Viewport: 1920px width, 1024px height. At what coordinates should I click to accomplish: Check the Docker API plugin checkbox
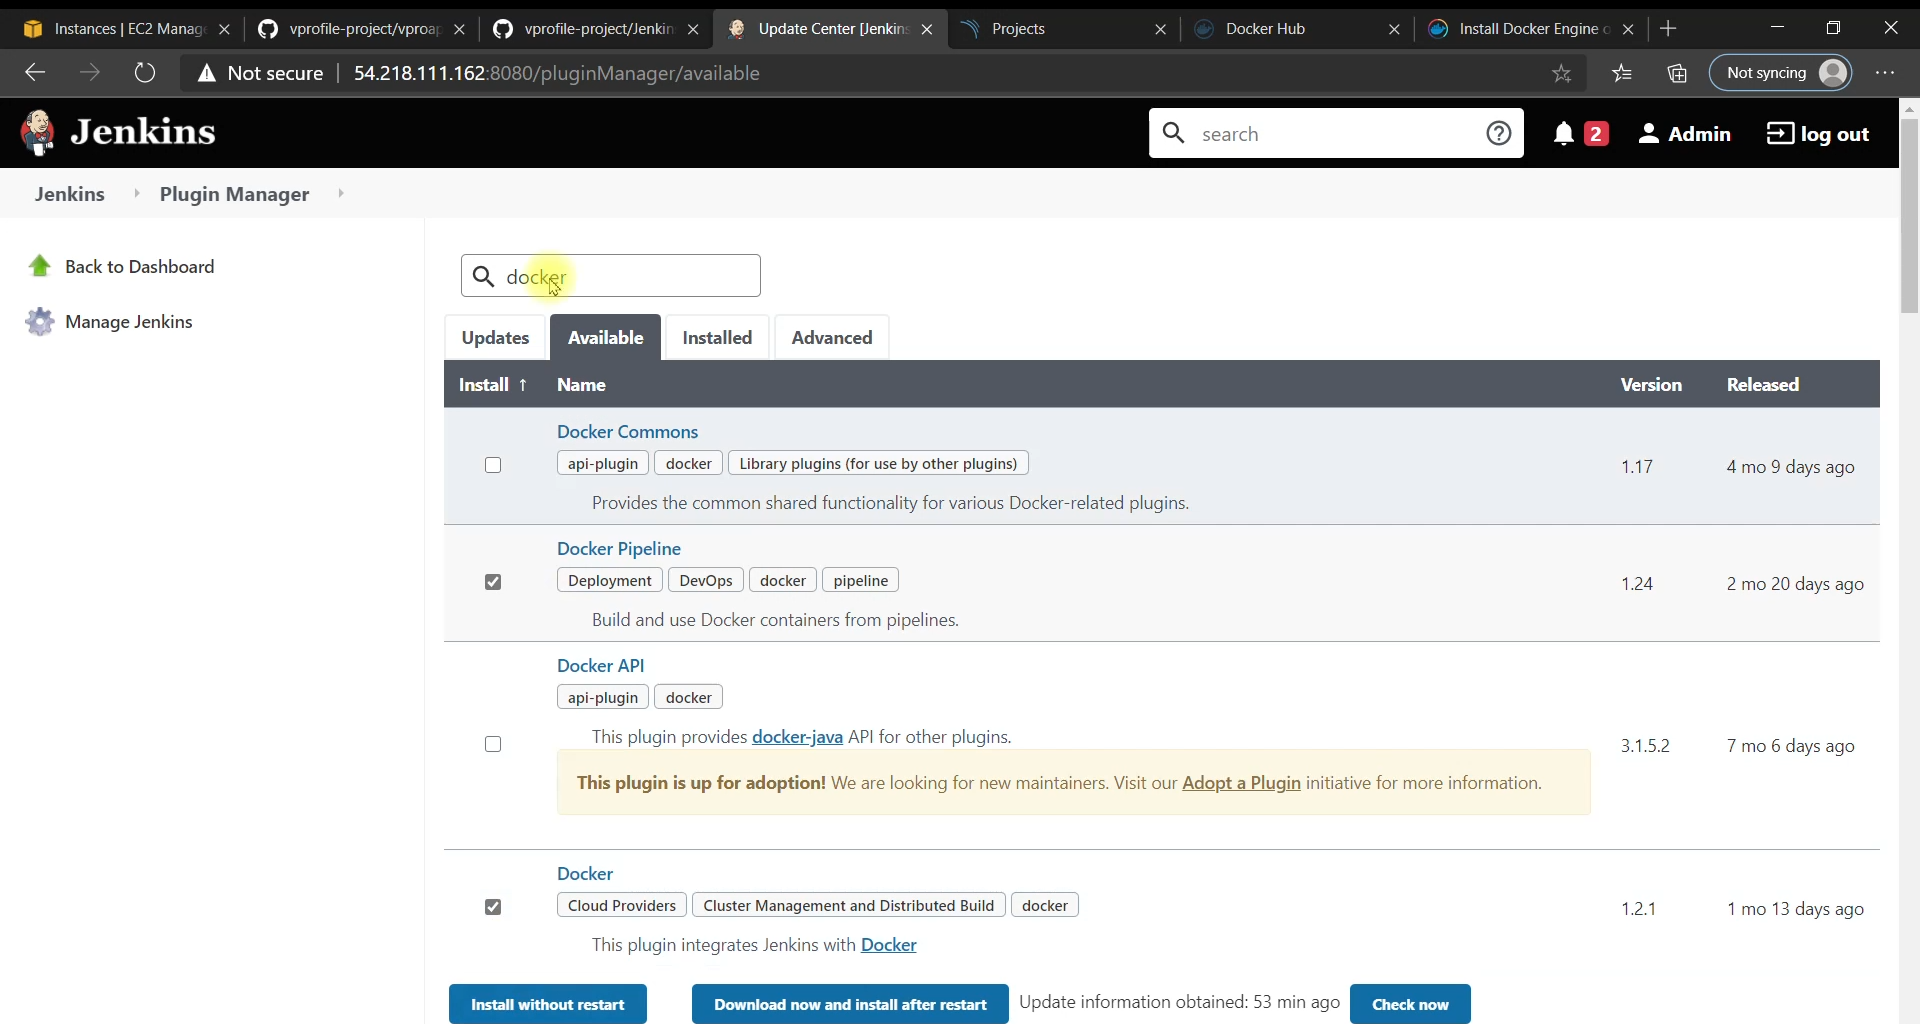pyautogui.click(x=493, y=744)
